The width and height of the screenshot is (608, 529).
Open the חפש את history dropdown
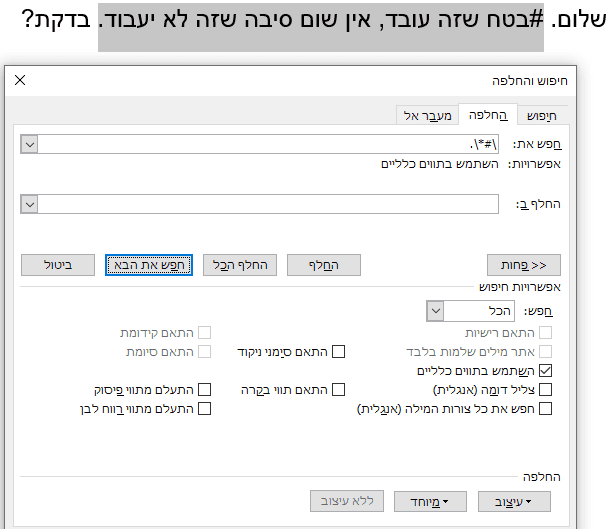coord(29,144)
